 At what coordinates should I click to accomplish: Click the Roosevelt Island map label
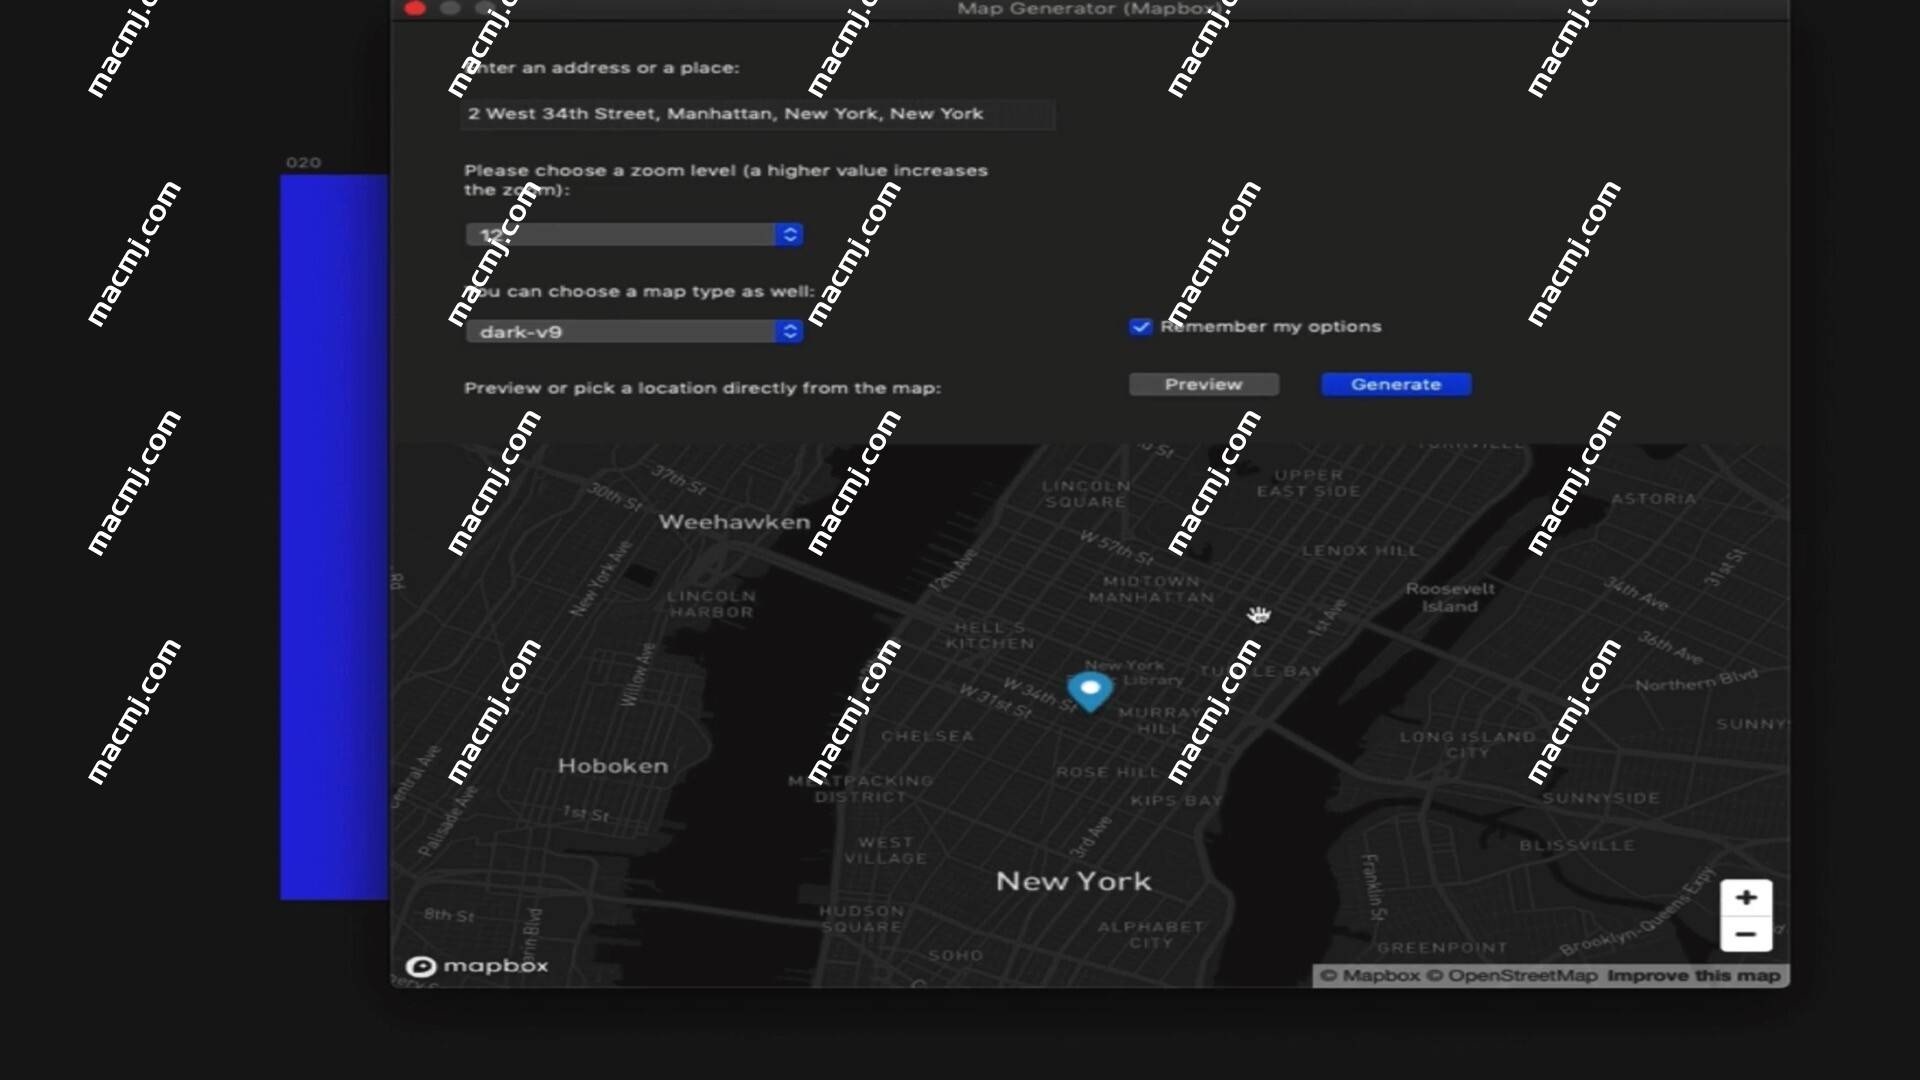(1450, 598)
